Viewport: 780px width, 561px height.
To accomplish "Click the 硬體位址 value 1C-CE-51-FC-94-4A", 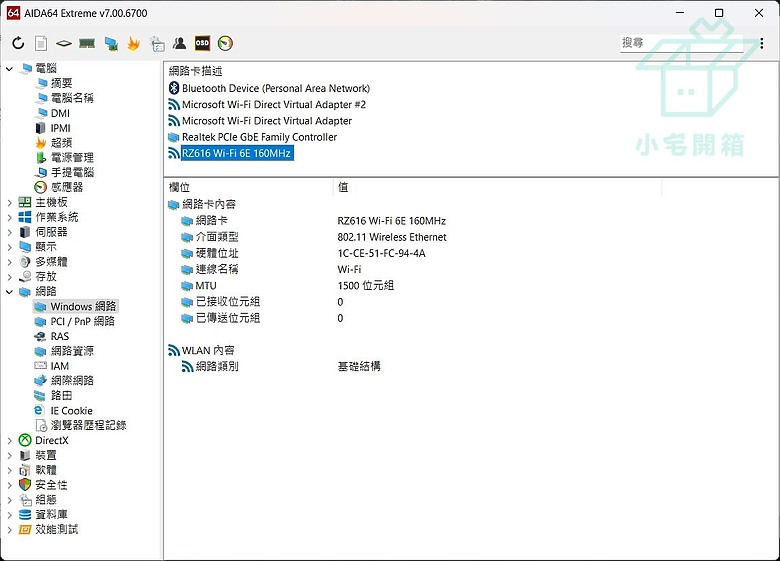I will (x=382, y=254).
